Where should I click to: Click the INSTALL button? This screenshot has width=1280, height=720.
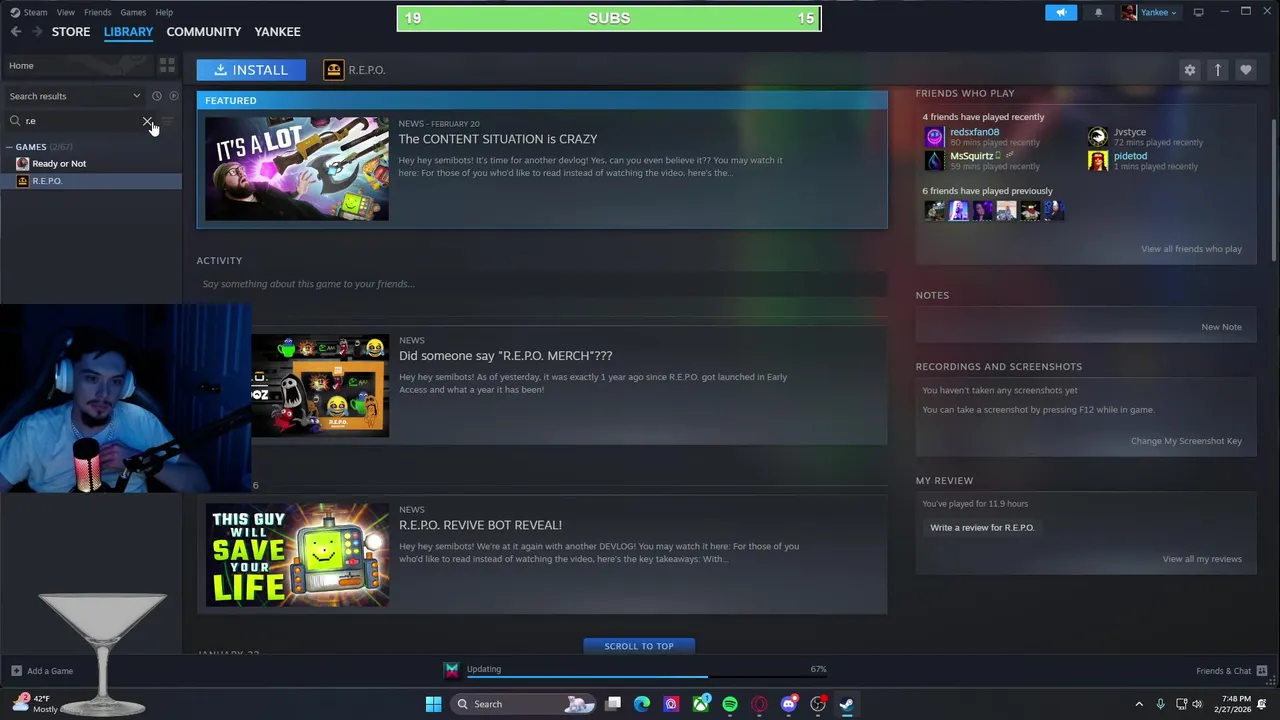251,70
